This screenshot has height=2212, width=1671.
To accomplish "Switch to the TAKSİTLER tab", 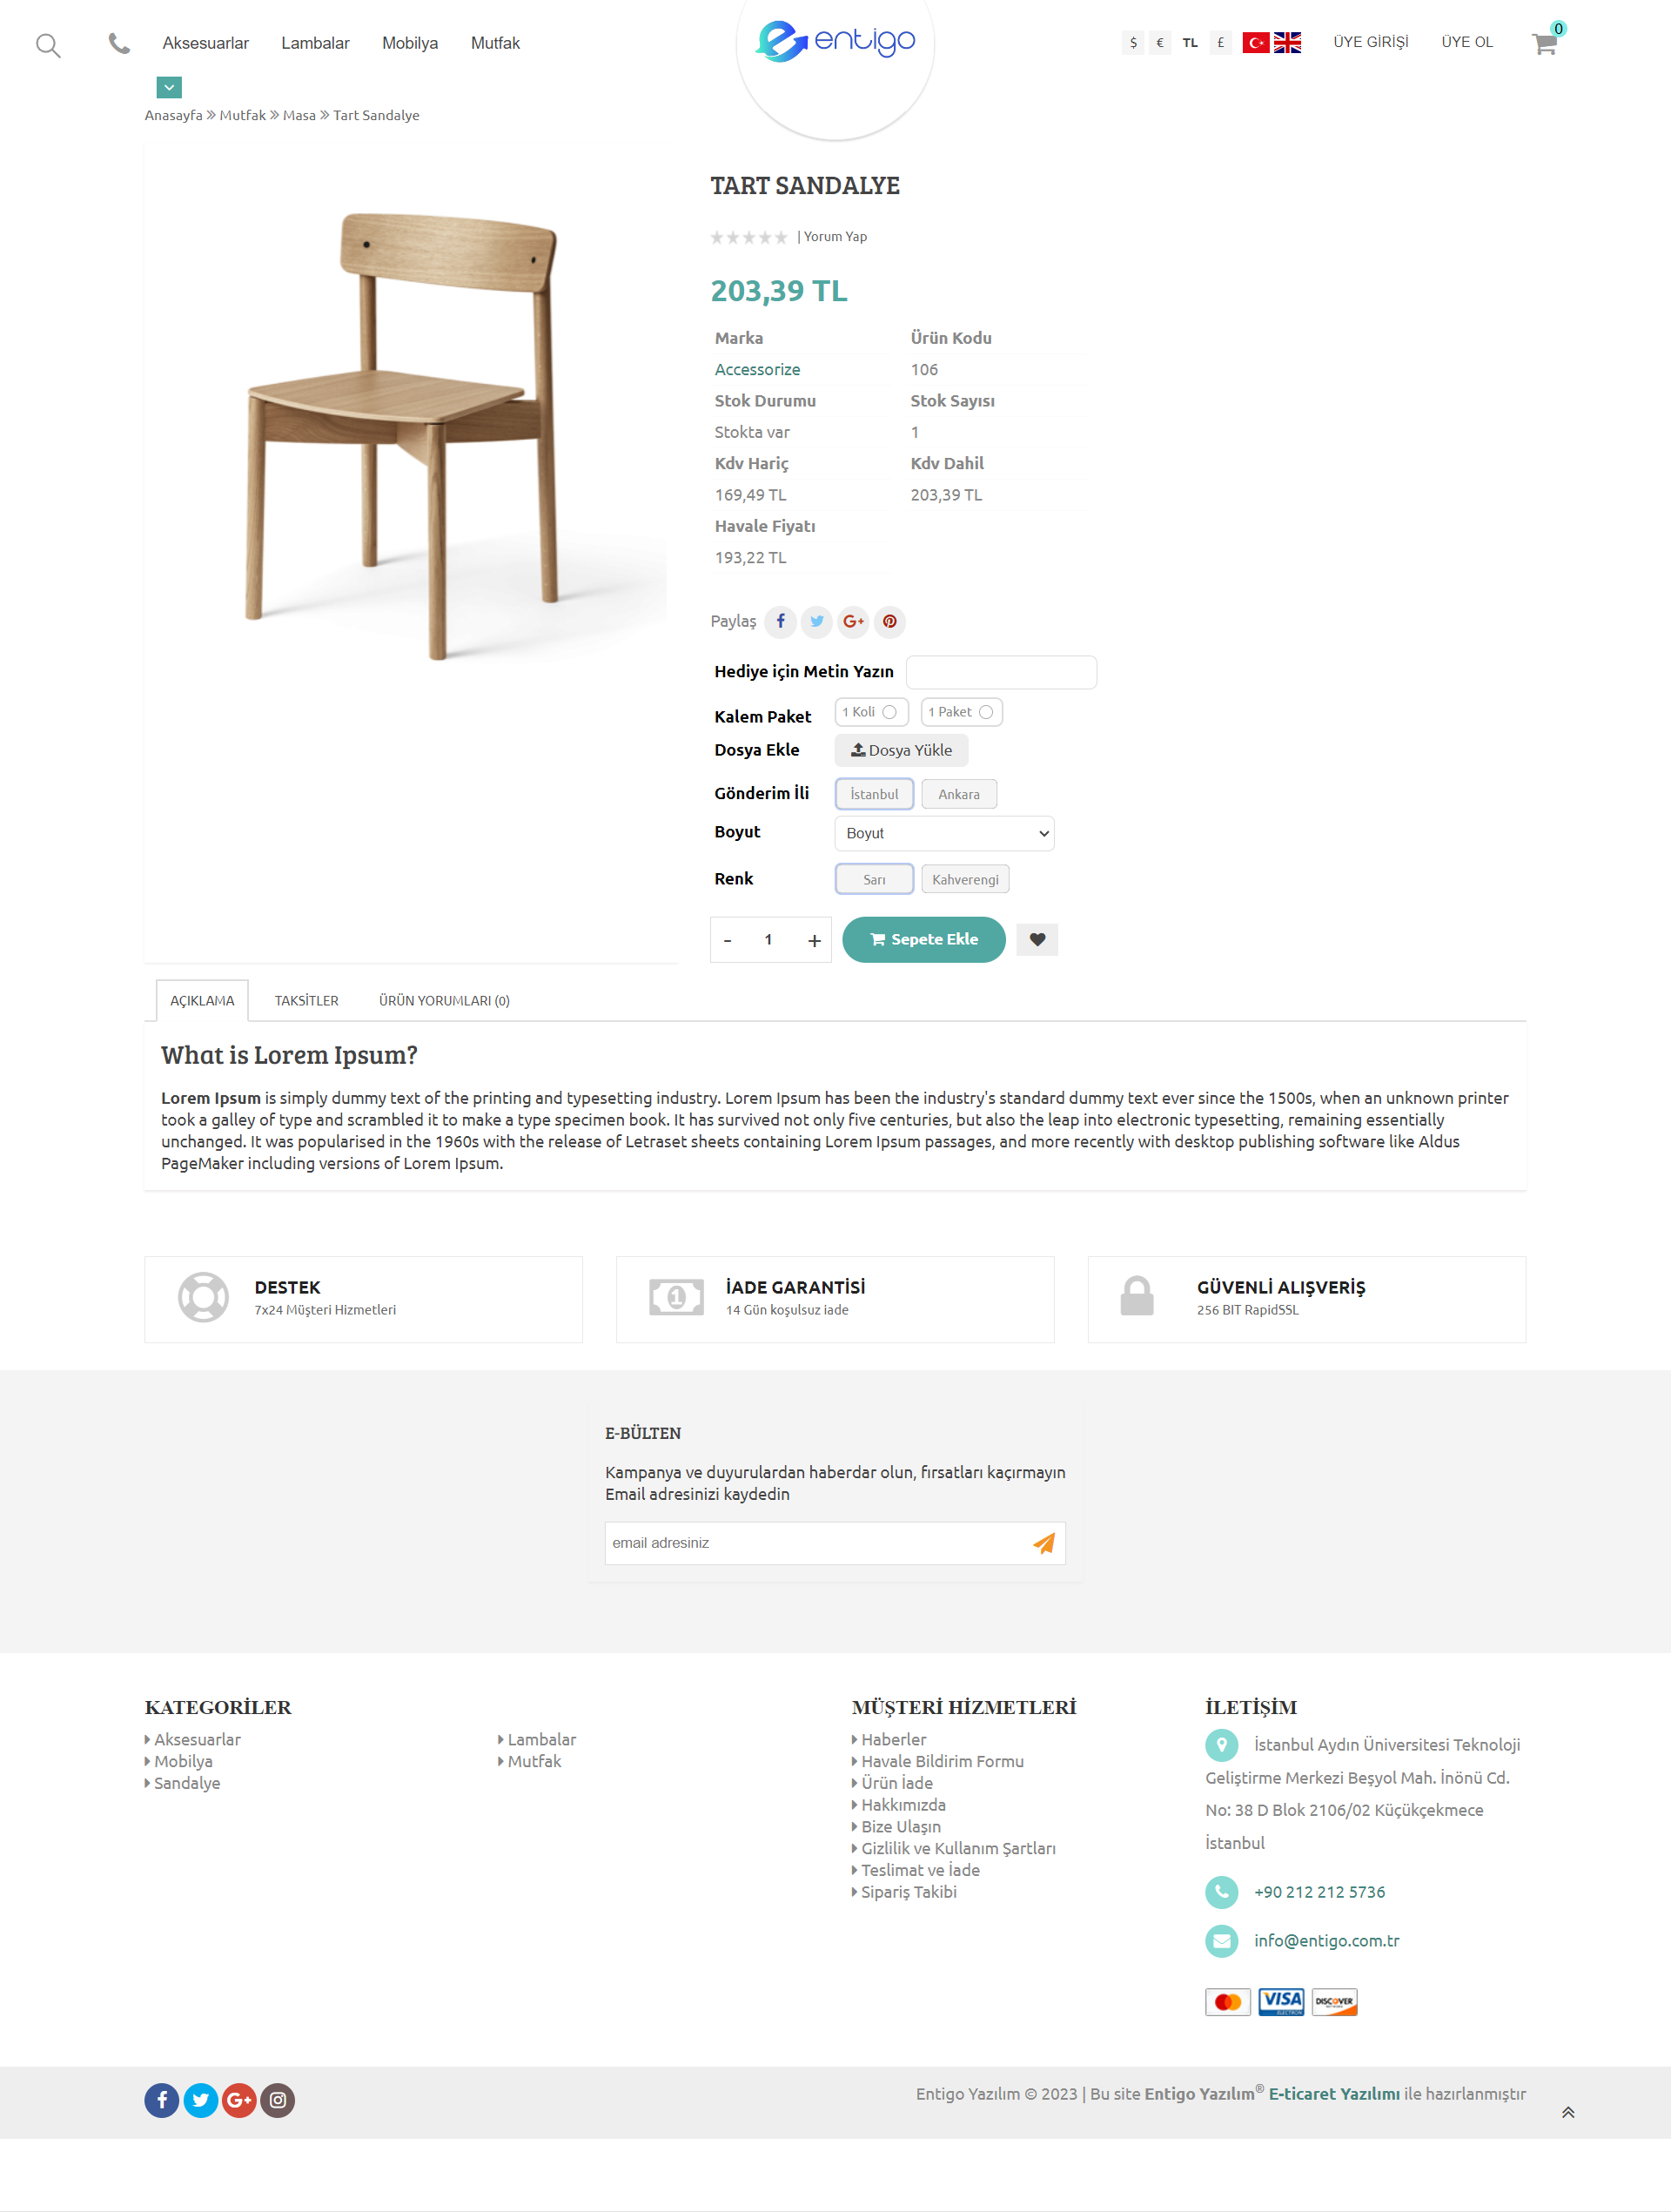I will (x=306, y=1000).
